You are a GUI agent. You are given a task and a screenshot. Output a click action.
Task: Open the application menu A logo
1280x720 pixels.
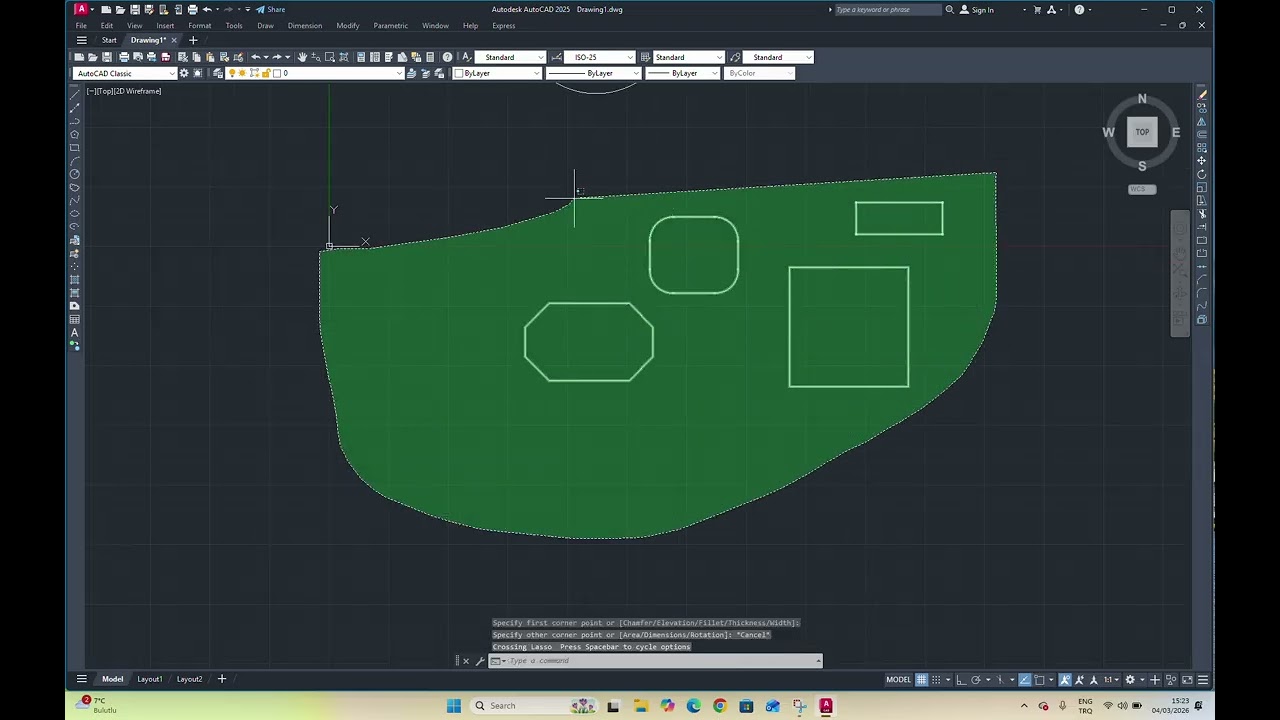point(81,9)
